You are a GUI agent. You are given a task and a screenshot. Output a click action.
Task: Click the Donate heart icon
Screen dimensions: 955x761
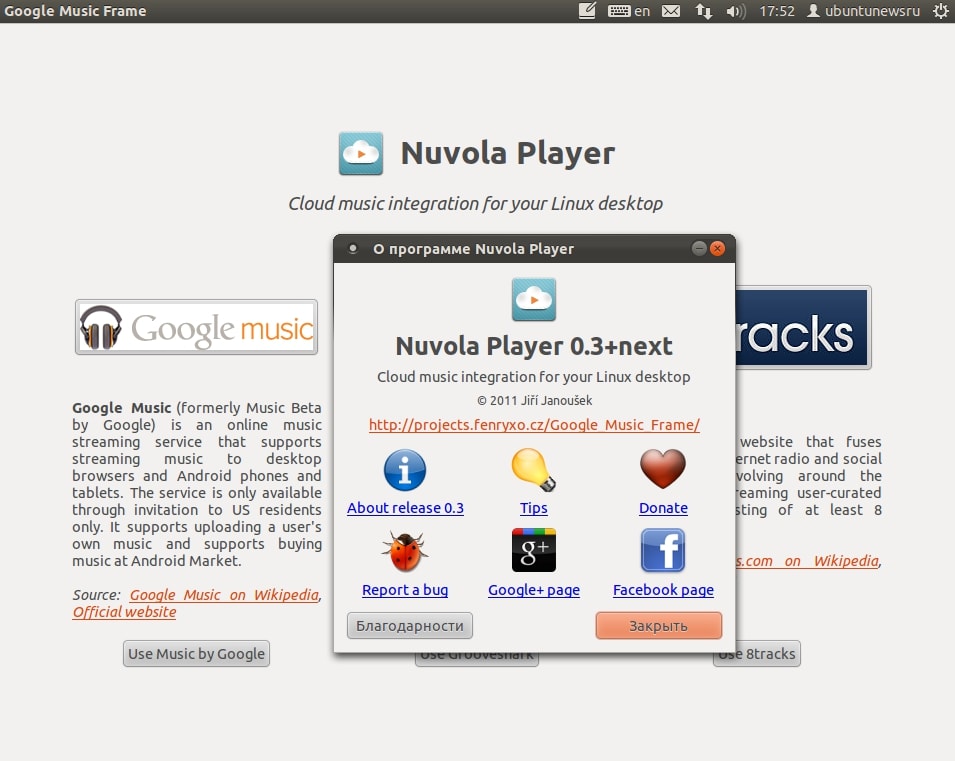[663, 469]
